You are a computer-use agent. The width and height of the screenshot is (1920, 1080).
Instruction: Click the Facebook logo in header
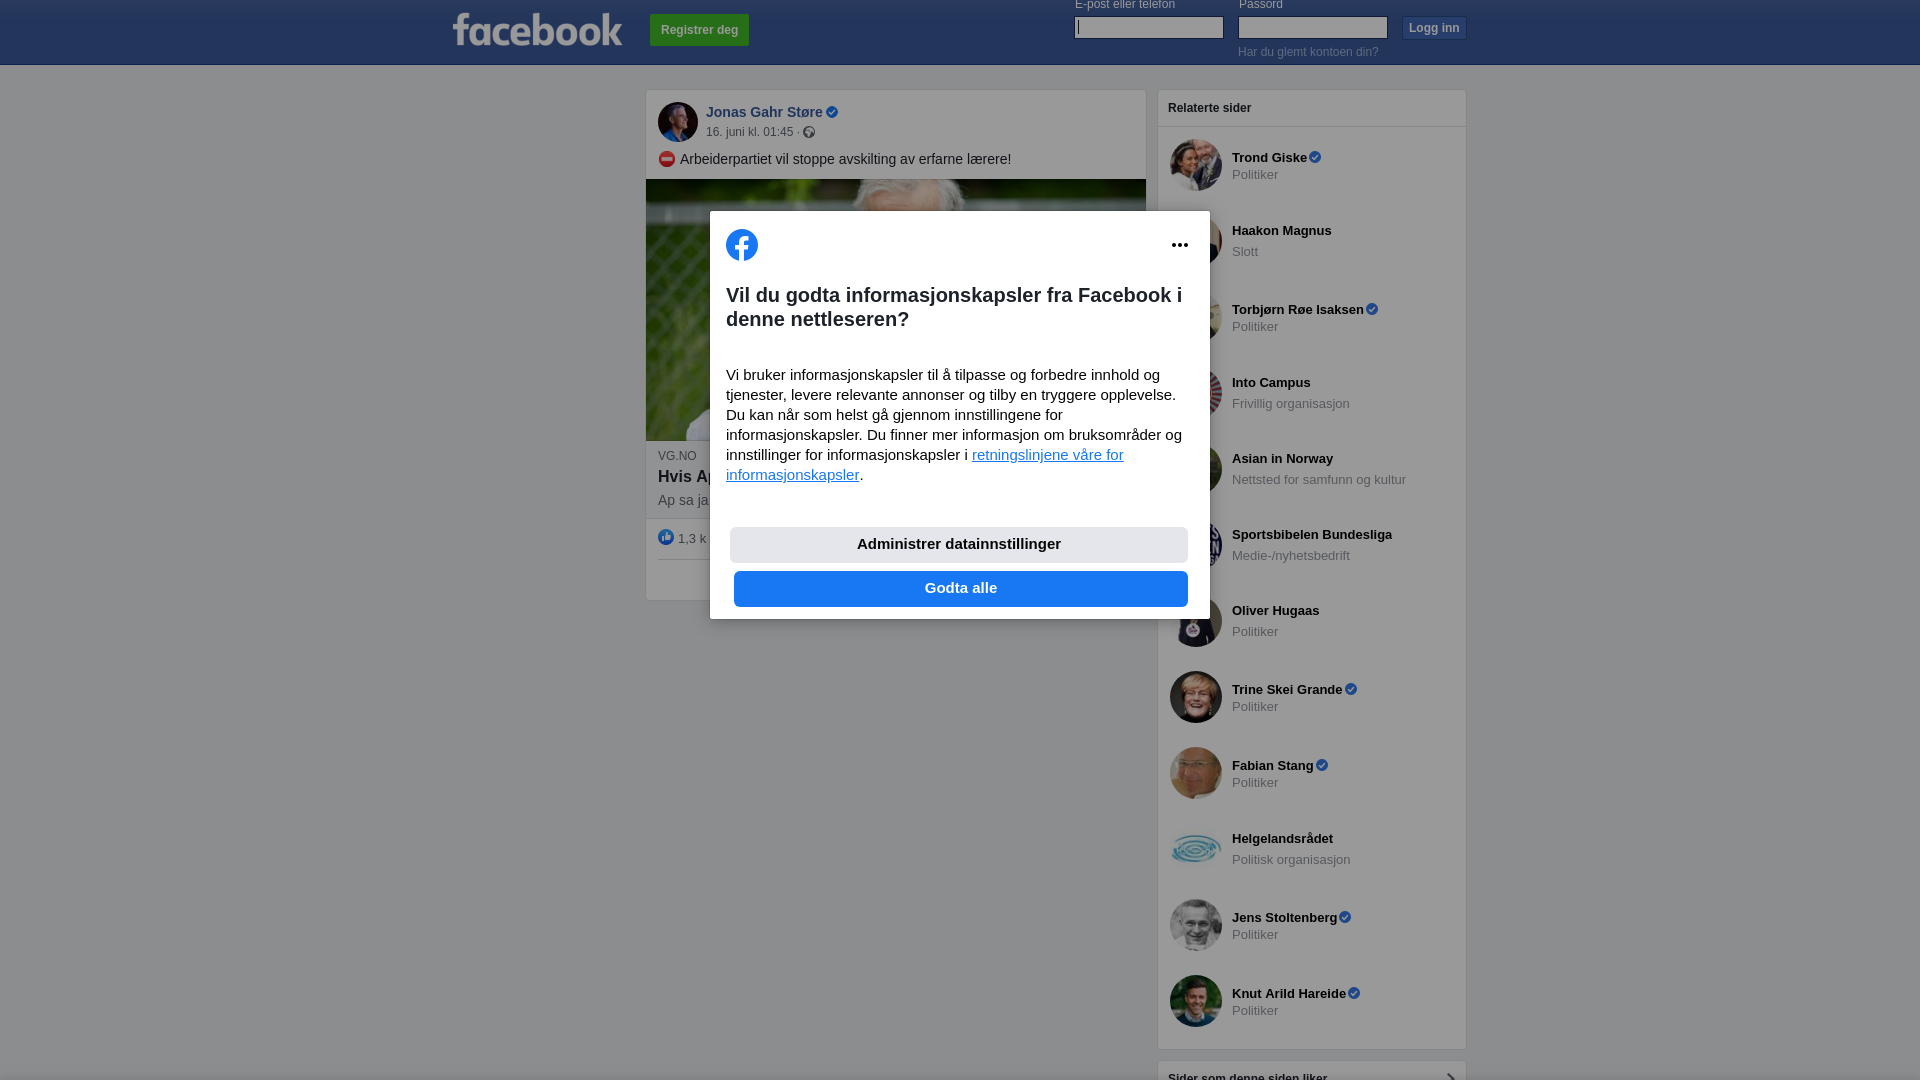(x=537, y=29)
